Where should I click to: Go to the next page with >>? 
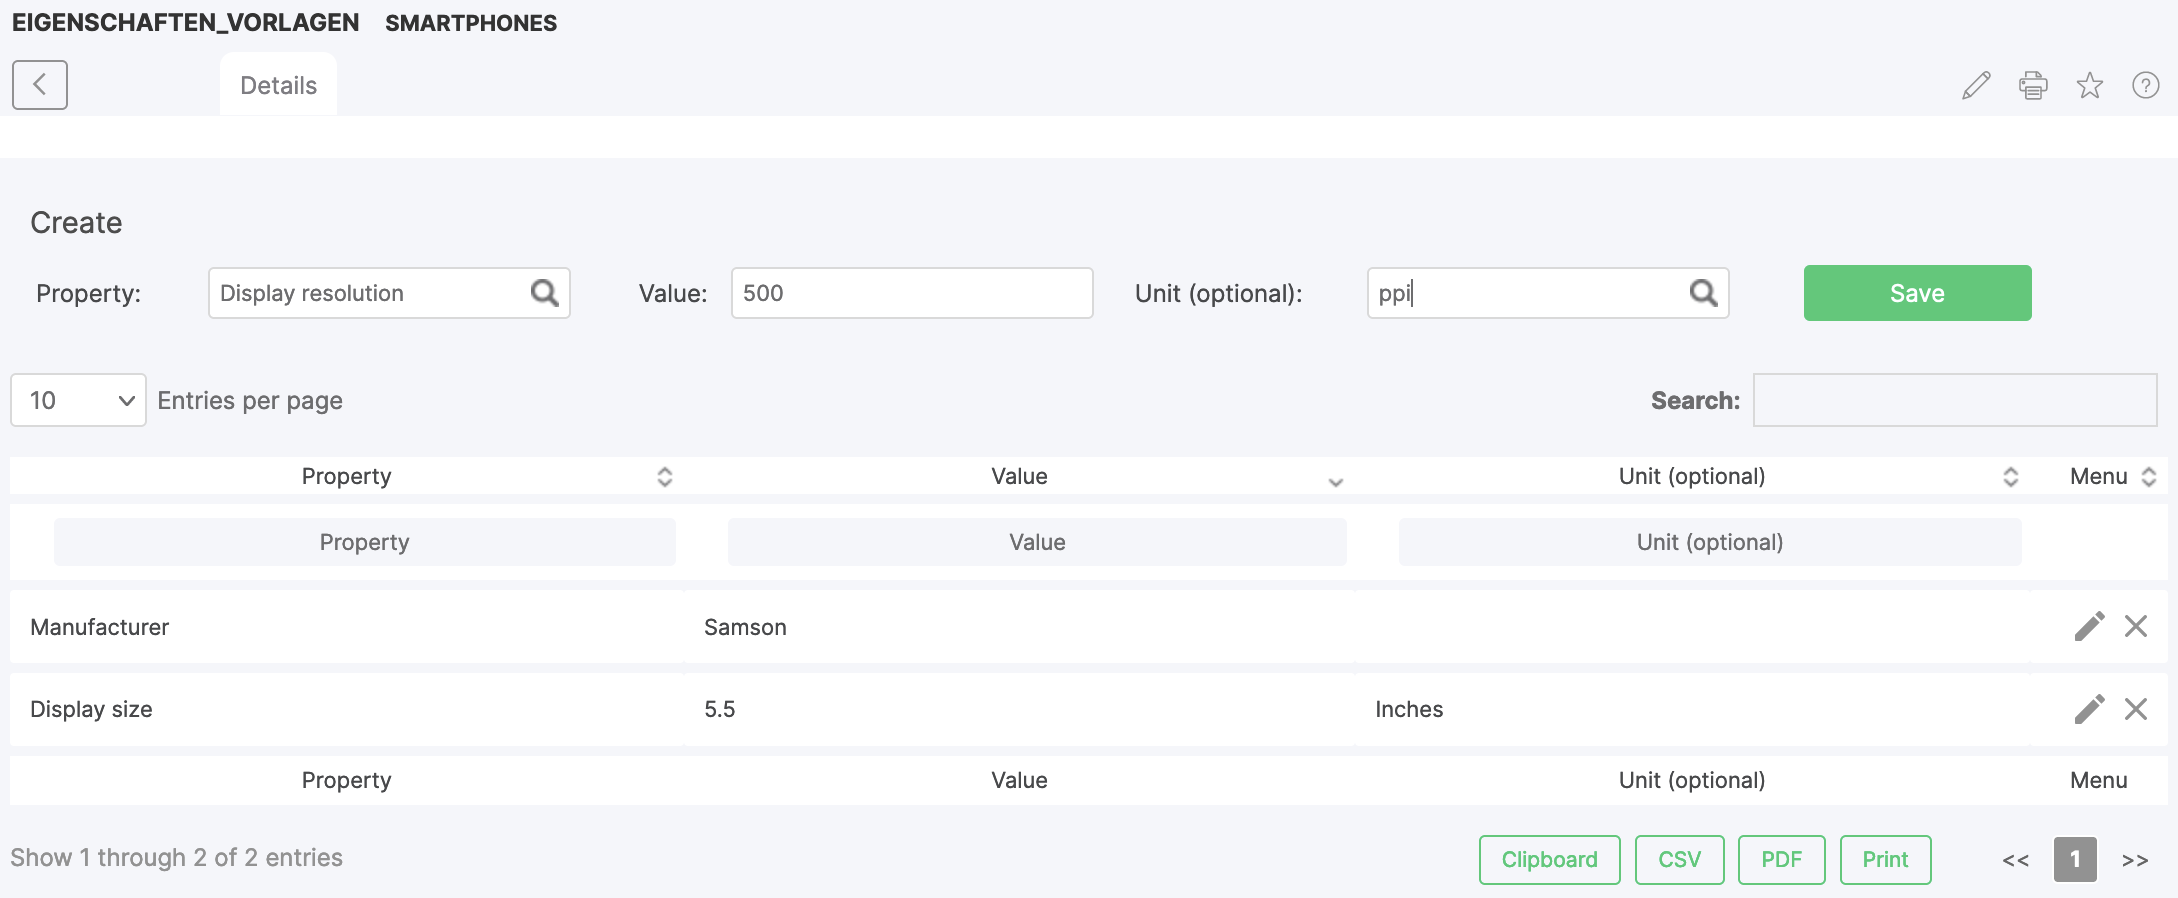pyautogui.click(x=2135, y=860)
